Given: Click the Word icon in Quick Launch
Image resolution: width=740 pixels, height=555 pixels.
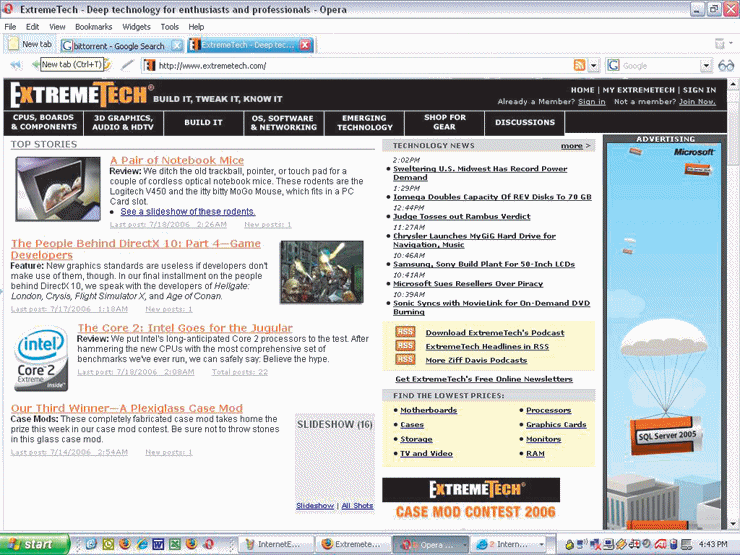Looking at the screenshot, I should tap(158, 544).
